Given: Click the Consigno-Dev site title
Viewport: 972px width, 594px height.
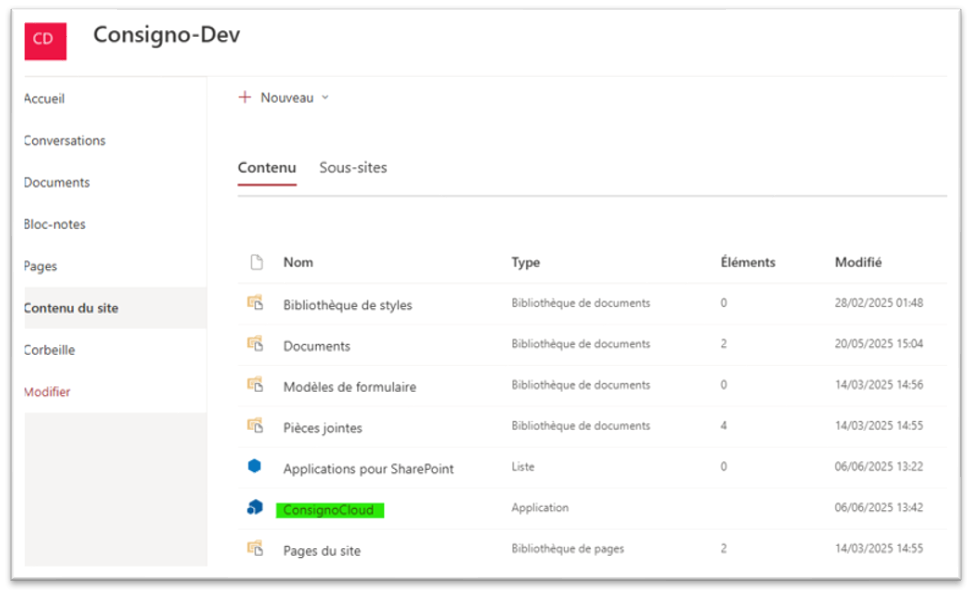Looking at the screenshot, I should tap(167, 35).
